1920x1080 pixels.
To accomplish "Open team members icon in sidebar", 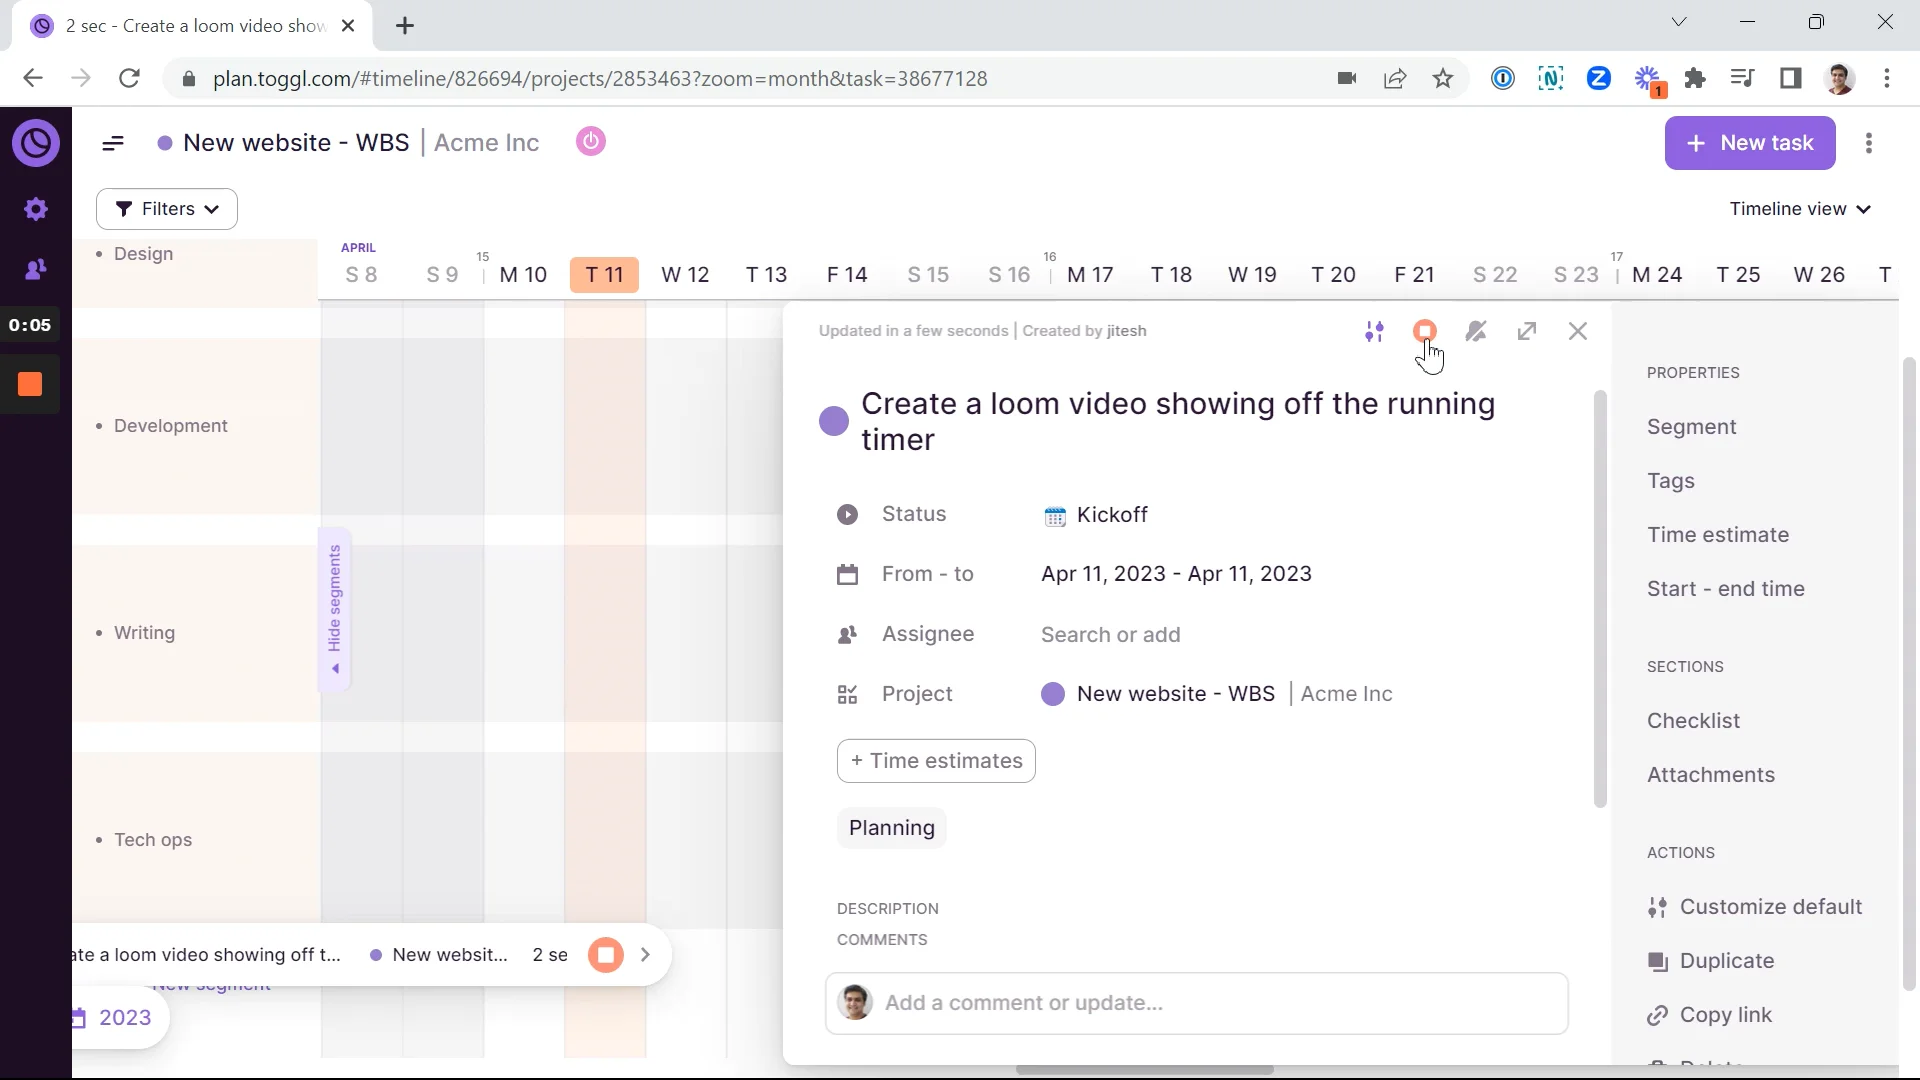I will coord(36,269).
